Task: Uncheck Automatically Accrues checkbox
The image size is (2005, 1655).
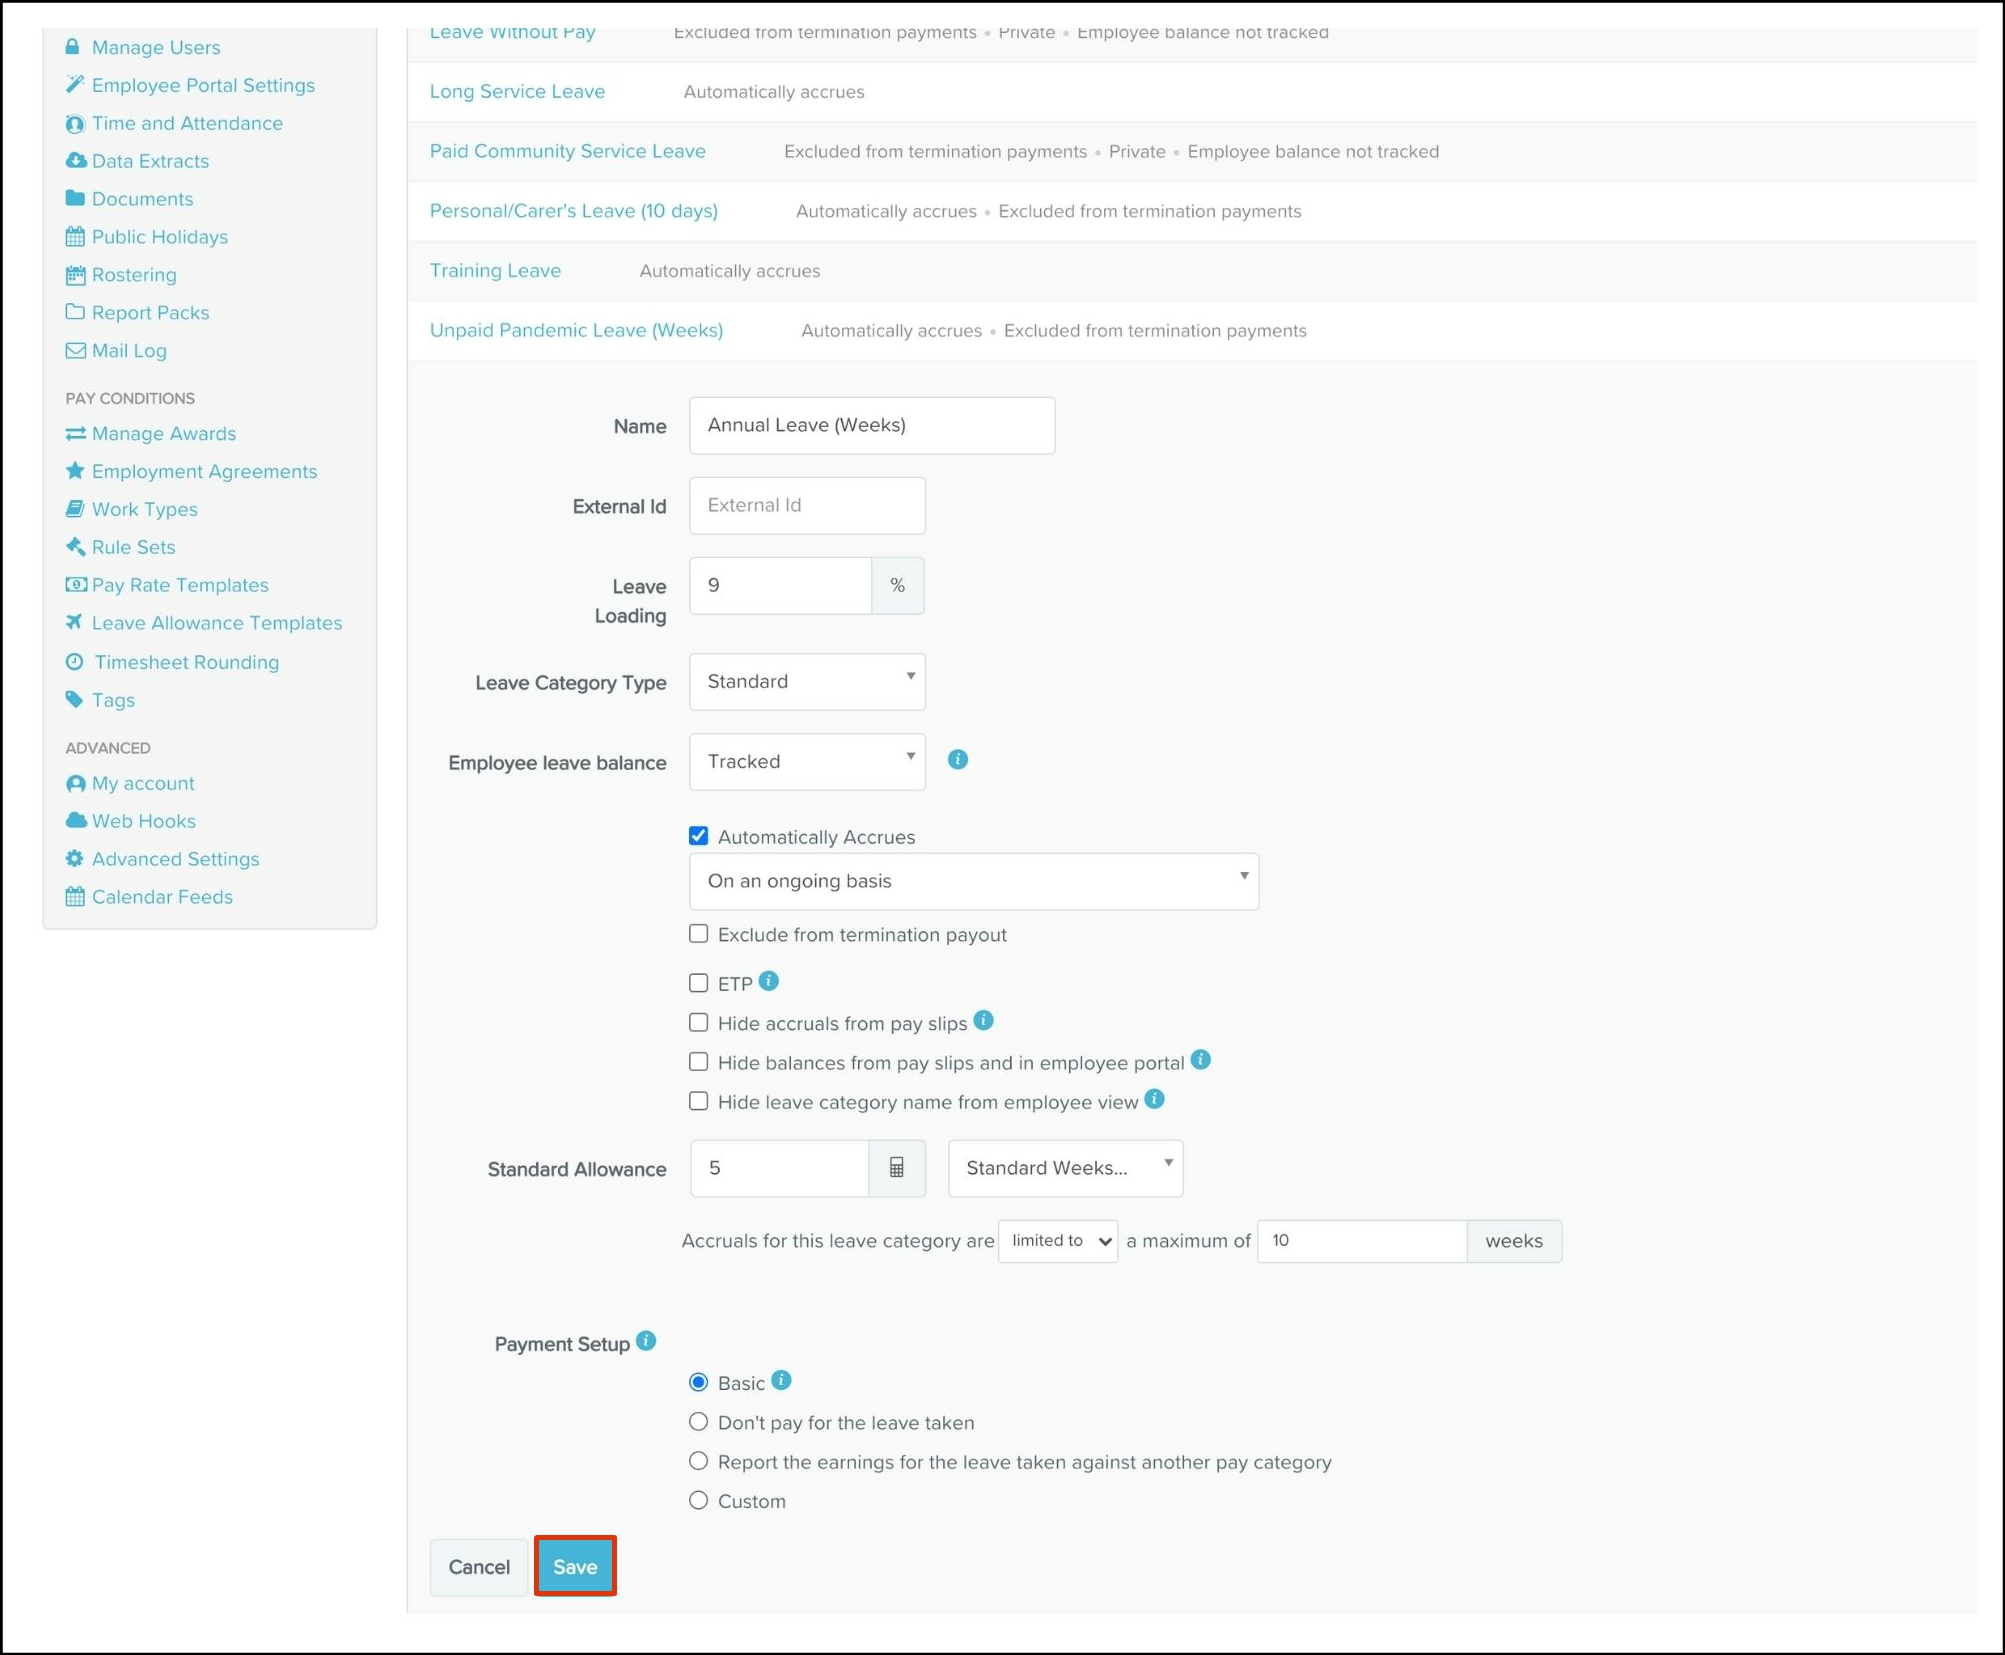Action: click(x=698, y=836)
